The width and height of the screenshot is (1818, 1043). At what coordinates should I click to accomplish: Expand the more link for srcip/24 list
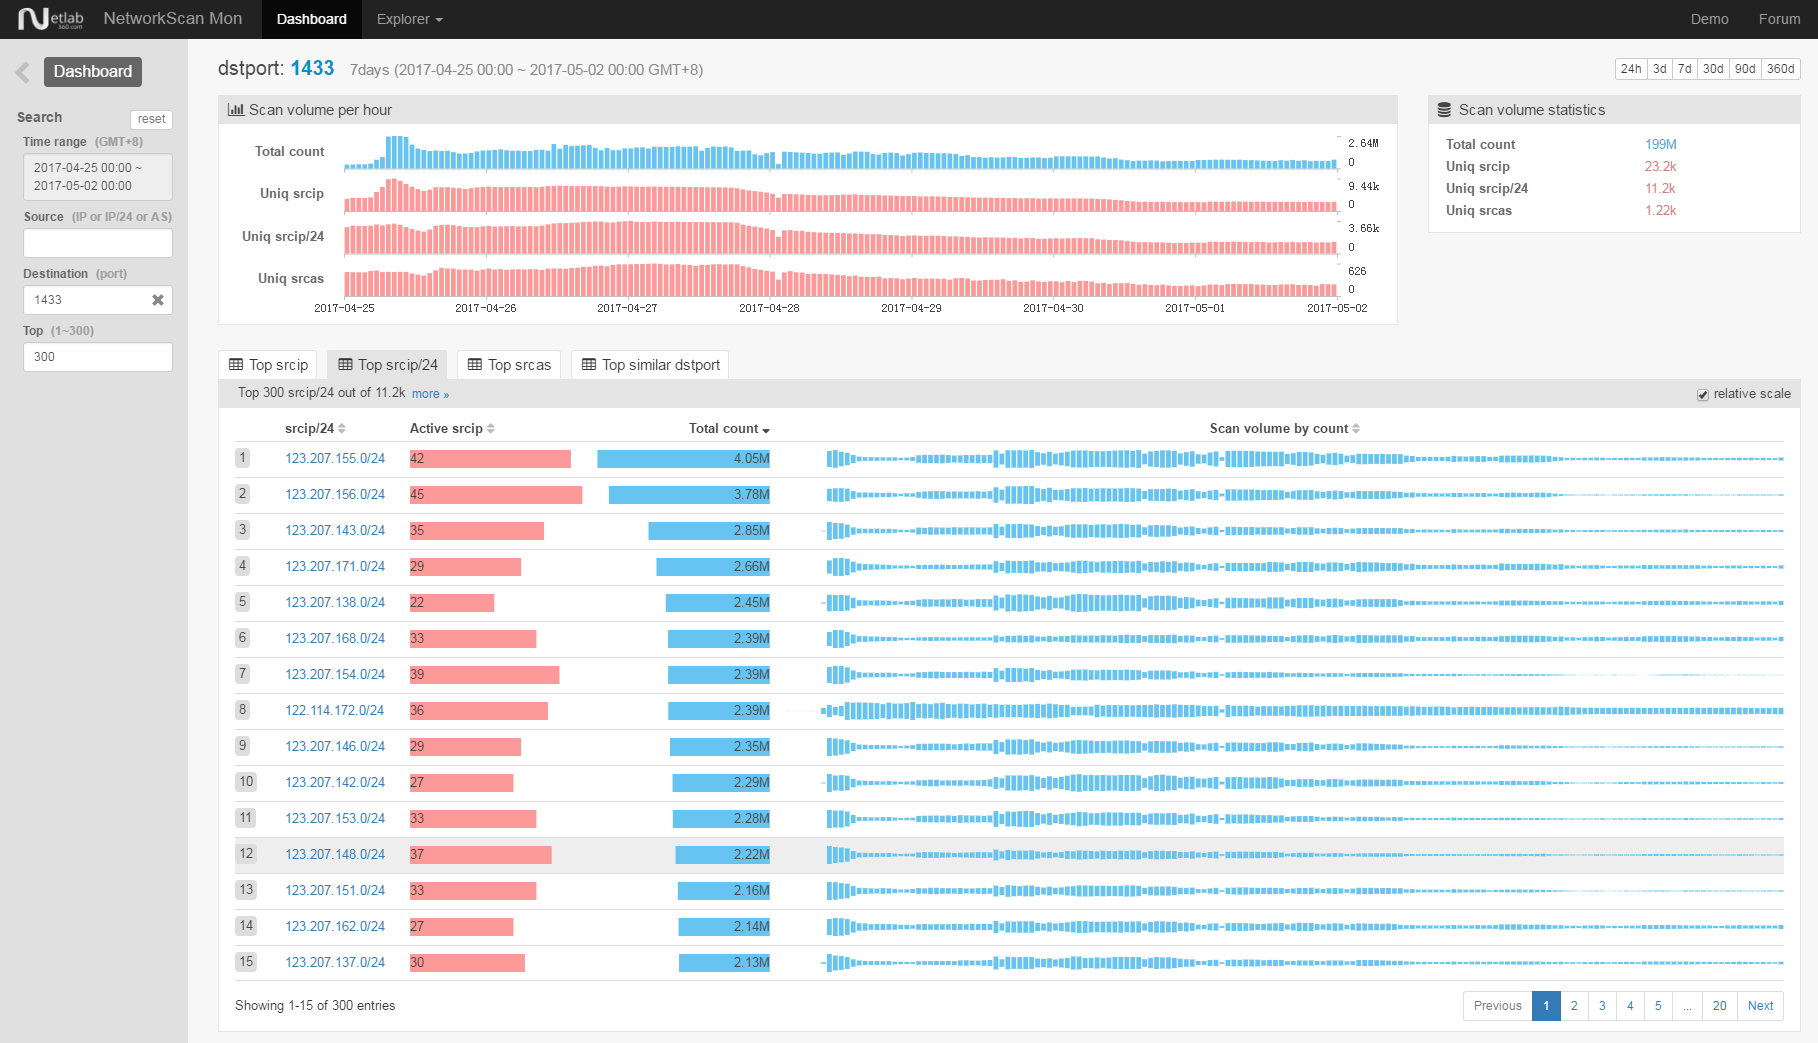click(x=430, y=394)
